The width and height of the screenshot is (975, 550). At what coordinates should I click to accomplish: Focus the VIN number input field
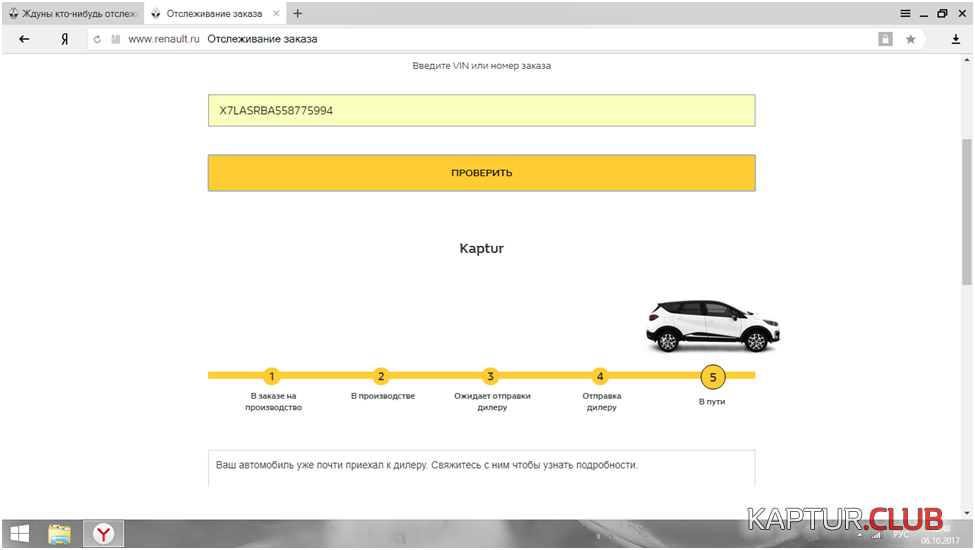tap(482, 111)
